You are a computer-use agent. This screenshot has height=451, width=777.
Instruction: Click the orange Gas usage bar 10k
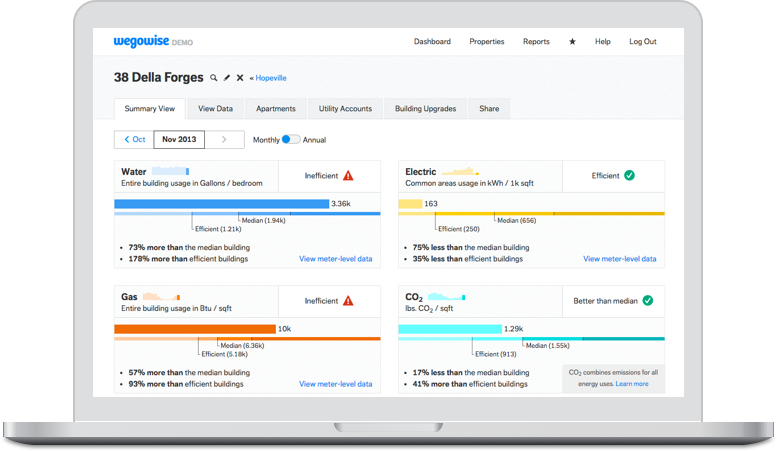[195, 329]
